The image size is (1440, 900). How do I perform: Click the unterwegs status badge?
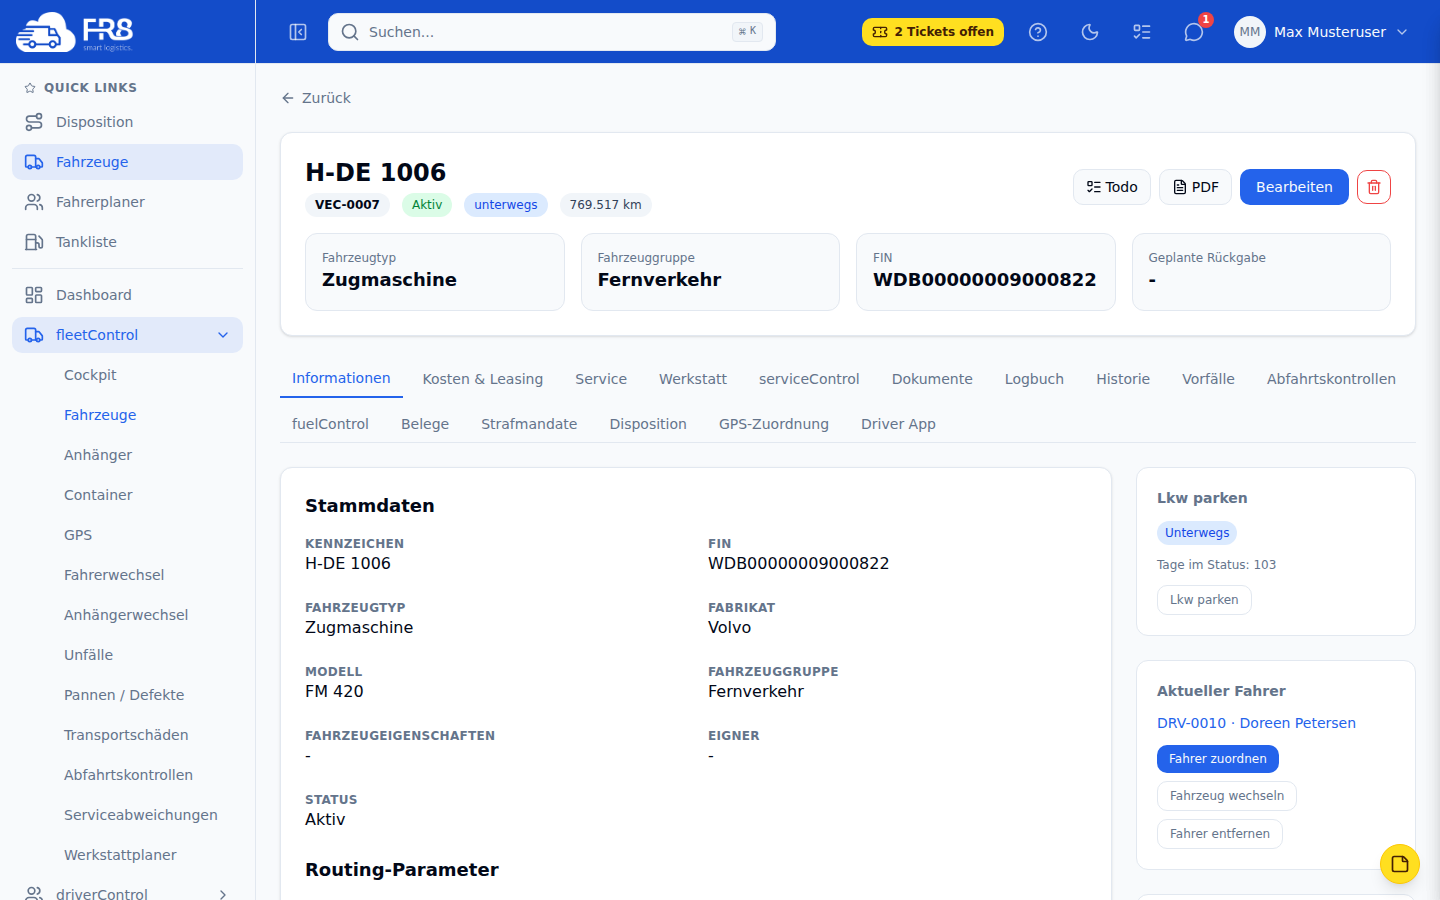coord(506,205)
